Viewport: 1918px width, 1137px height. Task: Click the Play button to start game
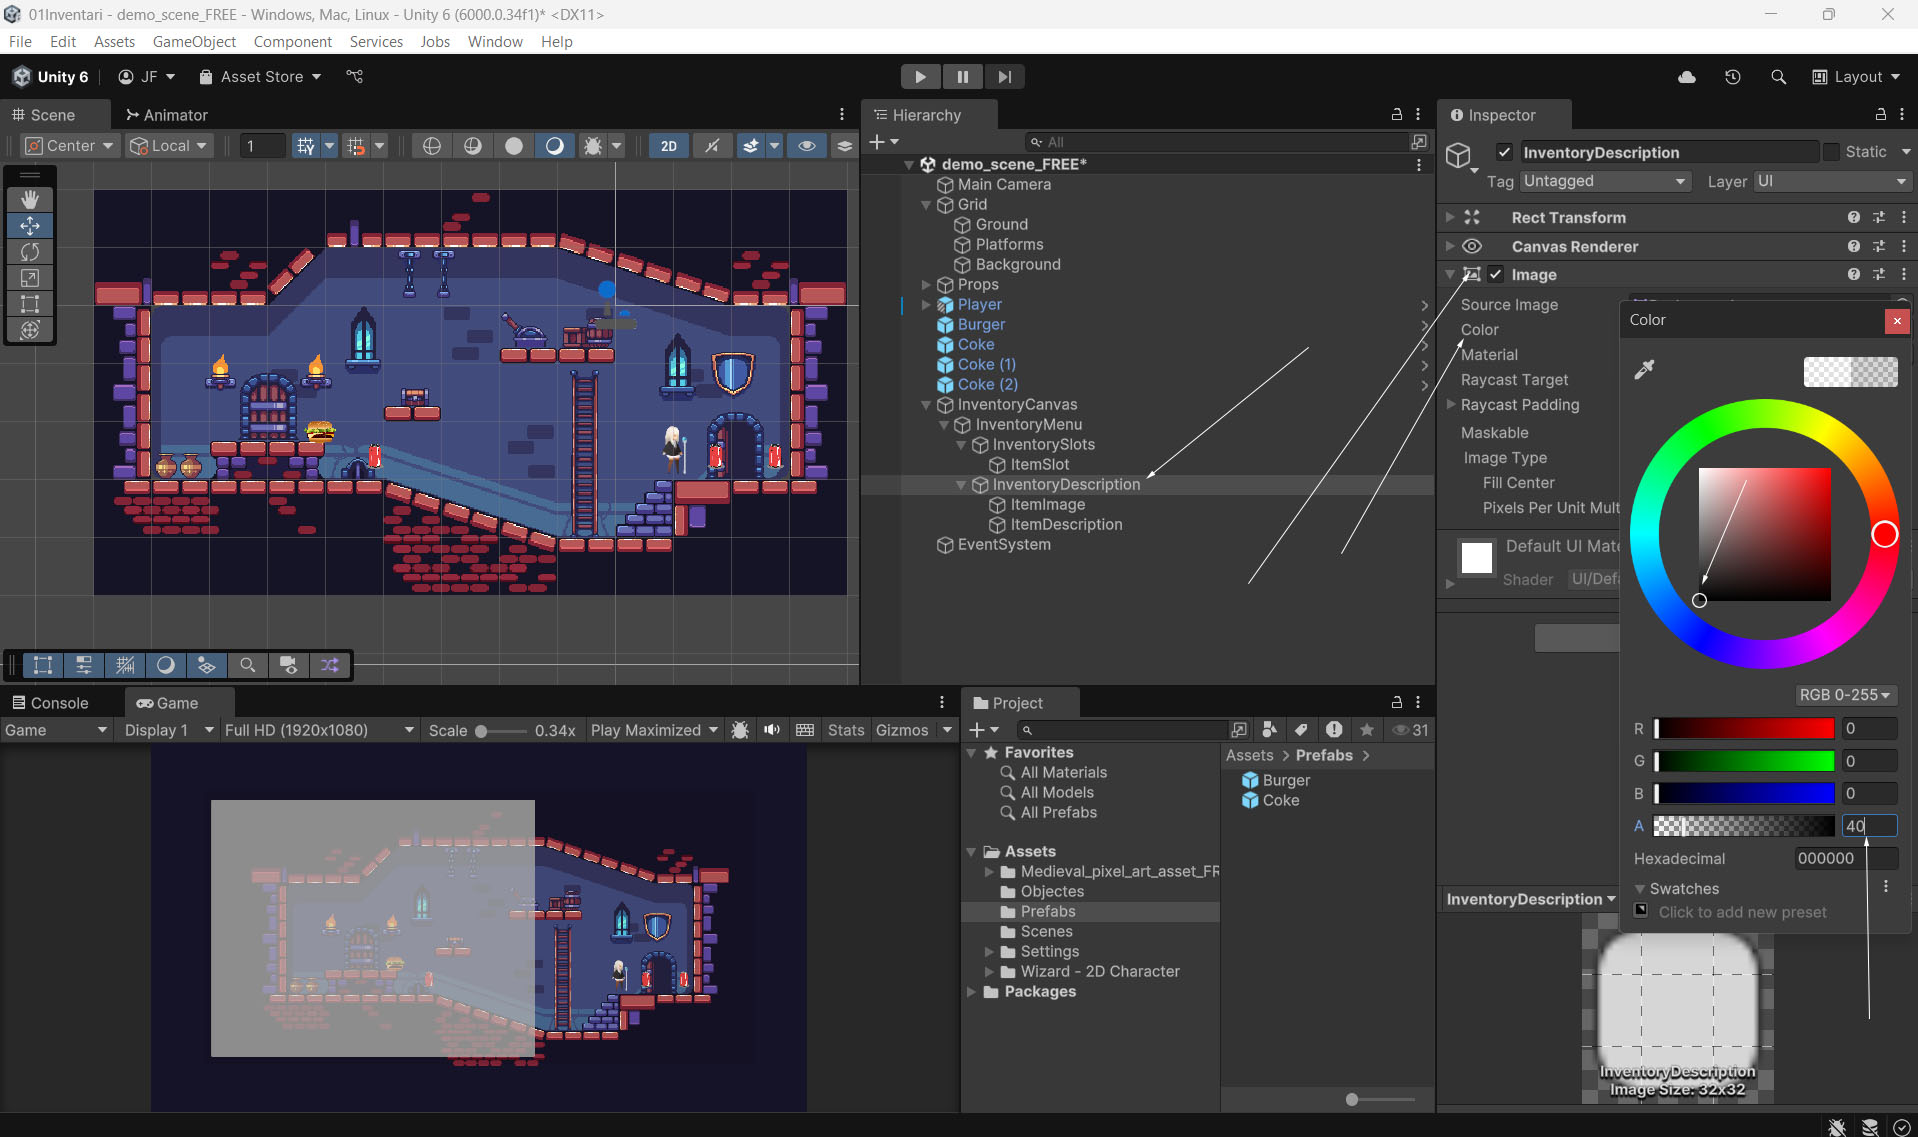pos(919,77)
